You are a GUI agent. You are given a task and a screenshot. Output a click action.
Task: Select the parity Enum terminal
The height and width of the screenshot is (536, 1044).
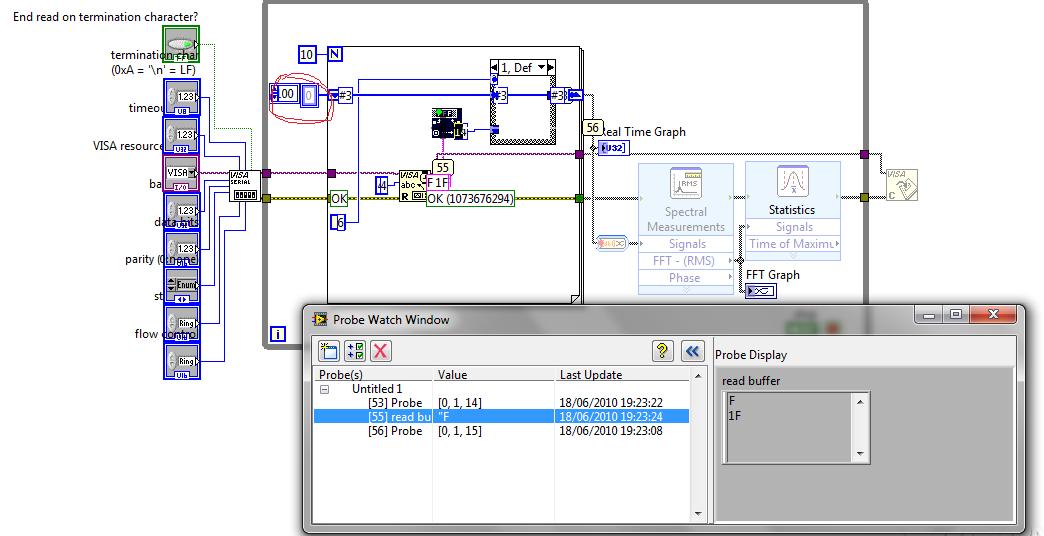tap(181, 286)
